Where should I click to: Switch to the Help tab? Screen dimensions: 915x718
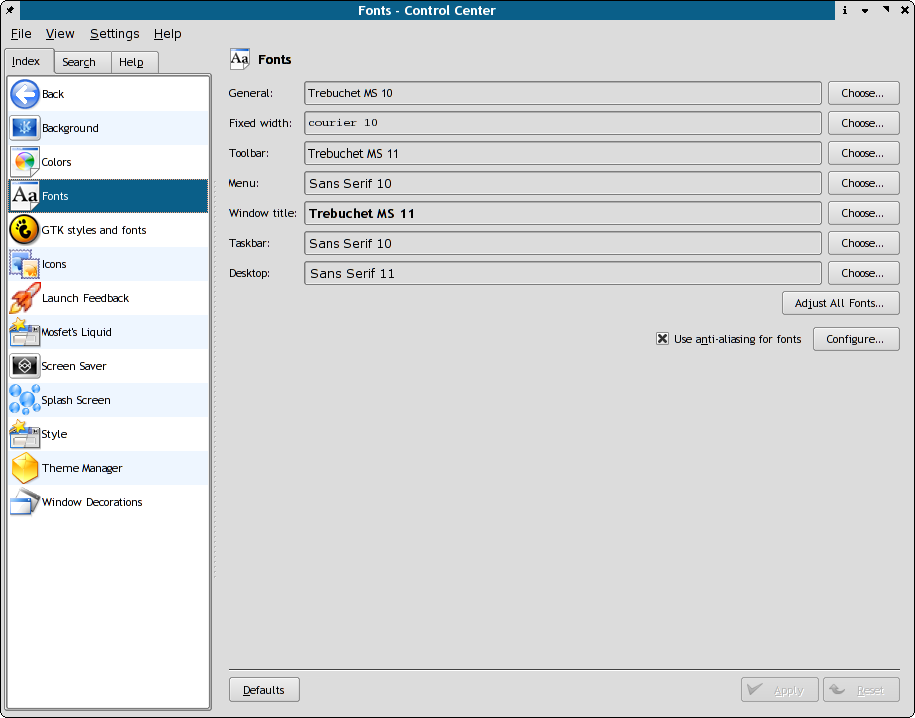pos(131,62)
